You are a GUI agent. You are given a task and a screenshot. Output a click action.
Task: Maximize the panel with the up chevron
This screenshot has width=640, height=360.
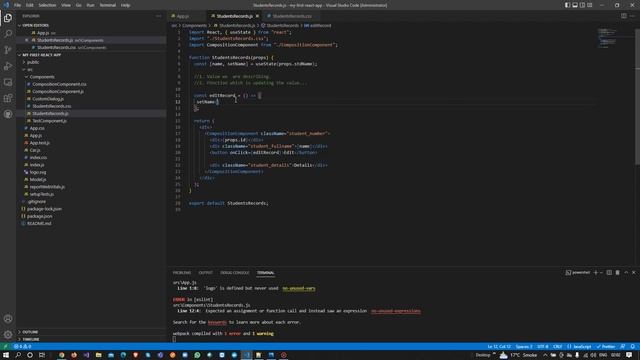626,272
